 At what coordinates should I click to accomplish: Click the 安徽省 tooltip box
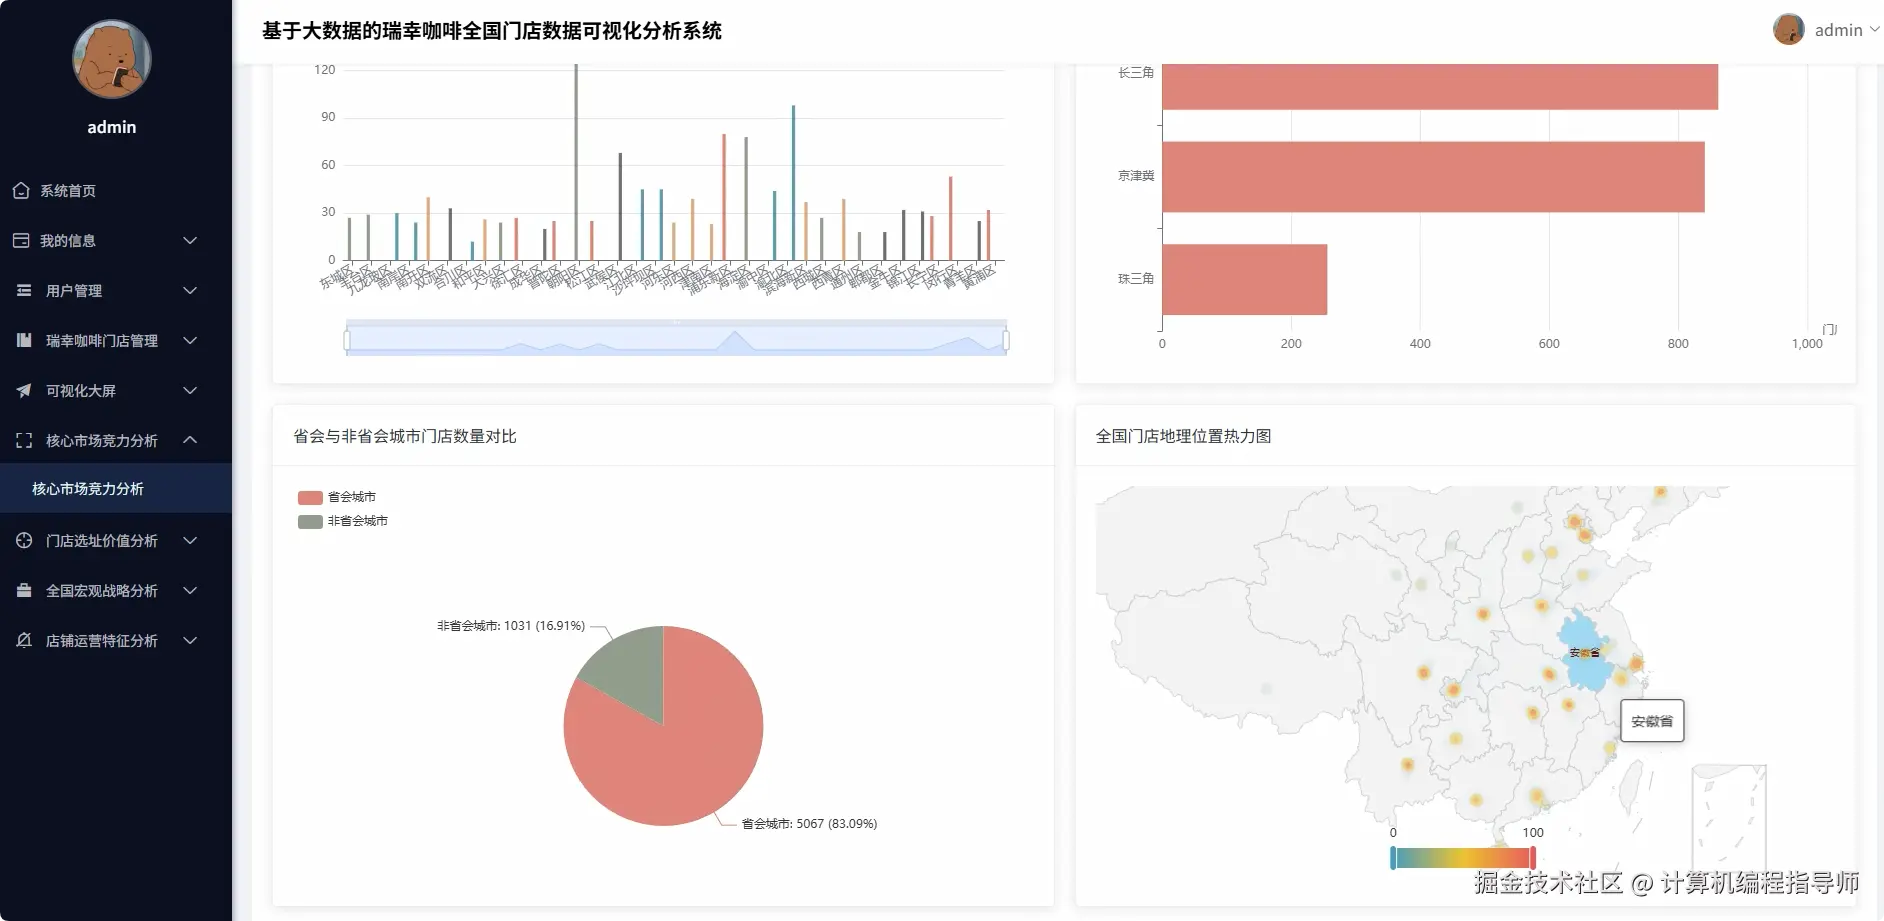[x=1652, y=721]
